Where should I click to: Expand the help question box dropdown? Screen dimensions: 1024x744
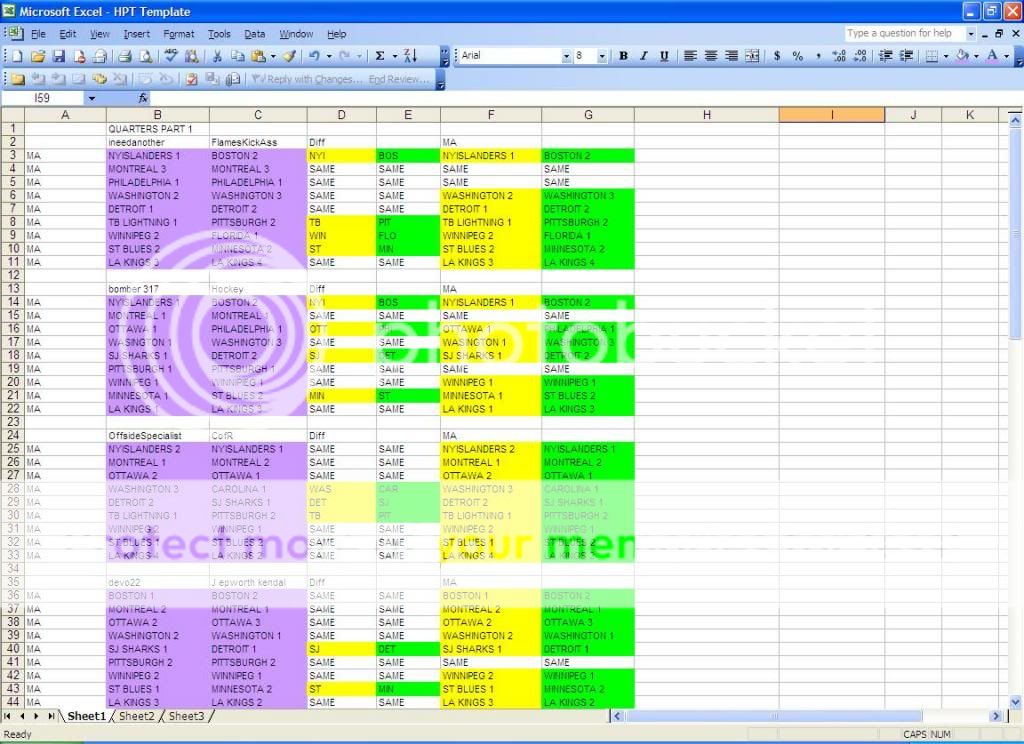click(x=971, y=33)
